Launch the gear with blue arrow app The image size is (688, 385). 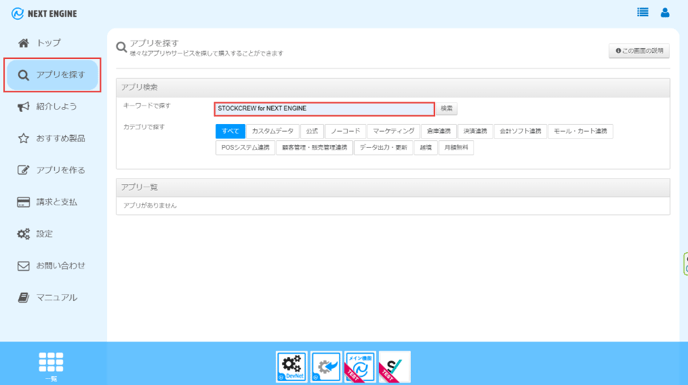(x=326, y=367)
